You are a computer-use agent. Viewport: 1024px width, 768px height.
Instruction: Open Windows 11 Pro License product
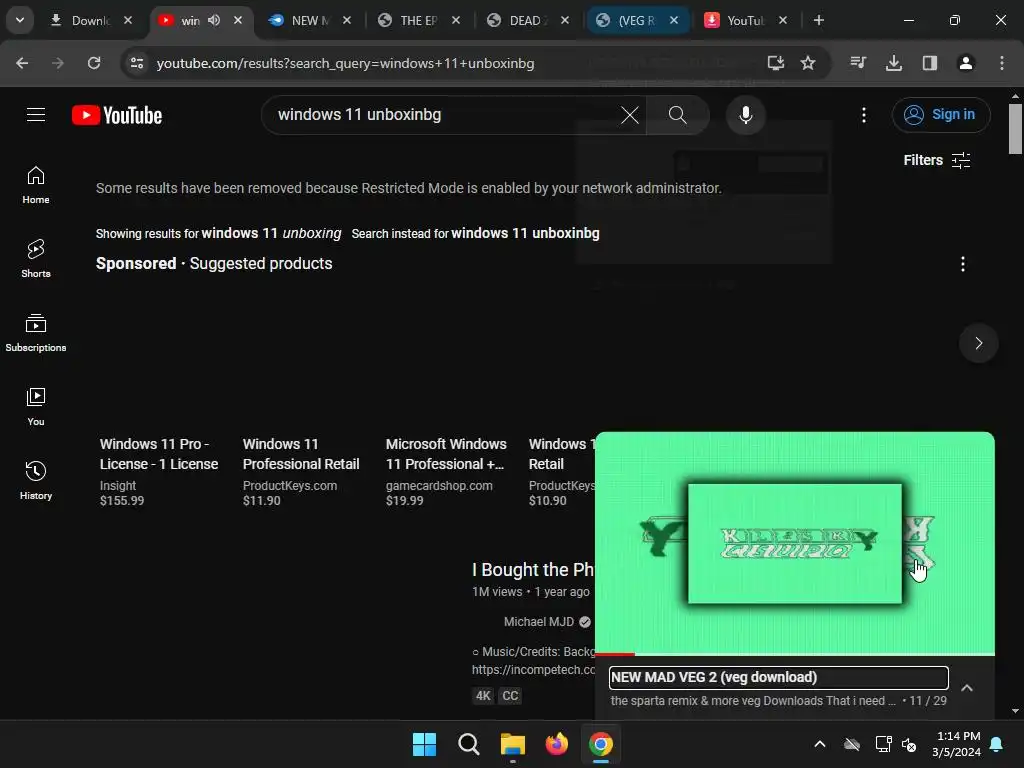coord(159,454)
